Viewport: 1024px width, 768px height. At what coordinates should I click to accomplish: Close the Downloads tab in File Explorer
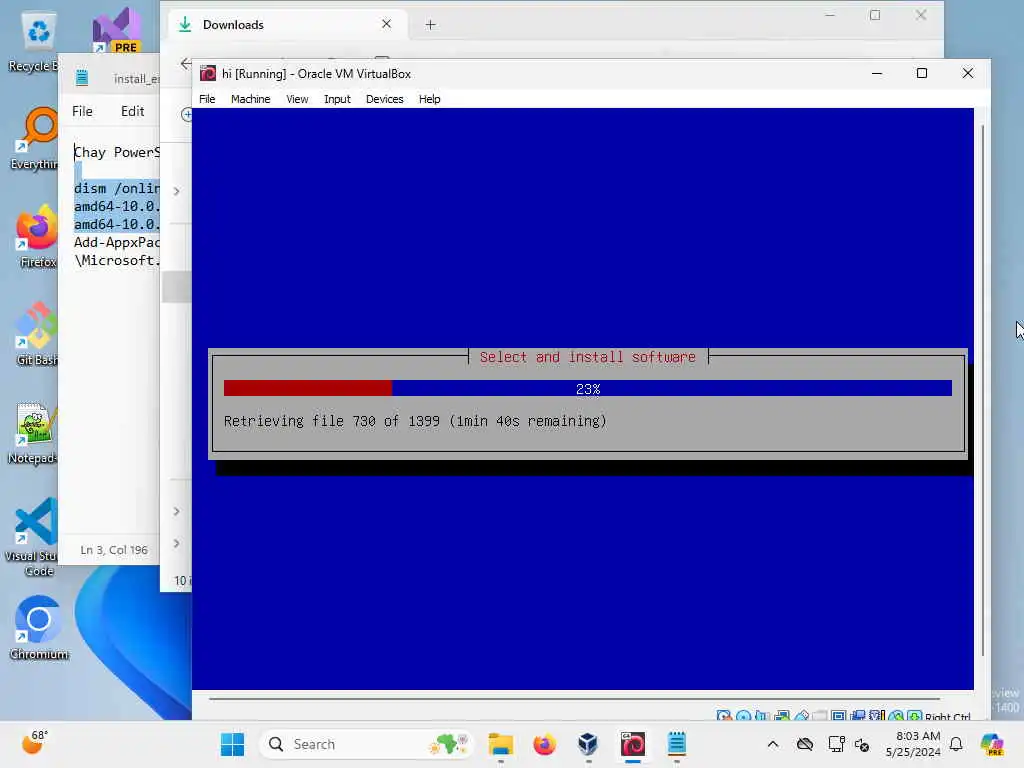click(x=387, y=24)
